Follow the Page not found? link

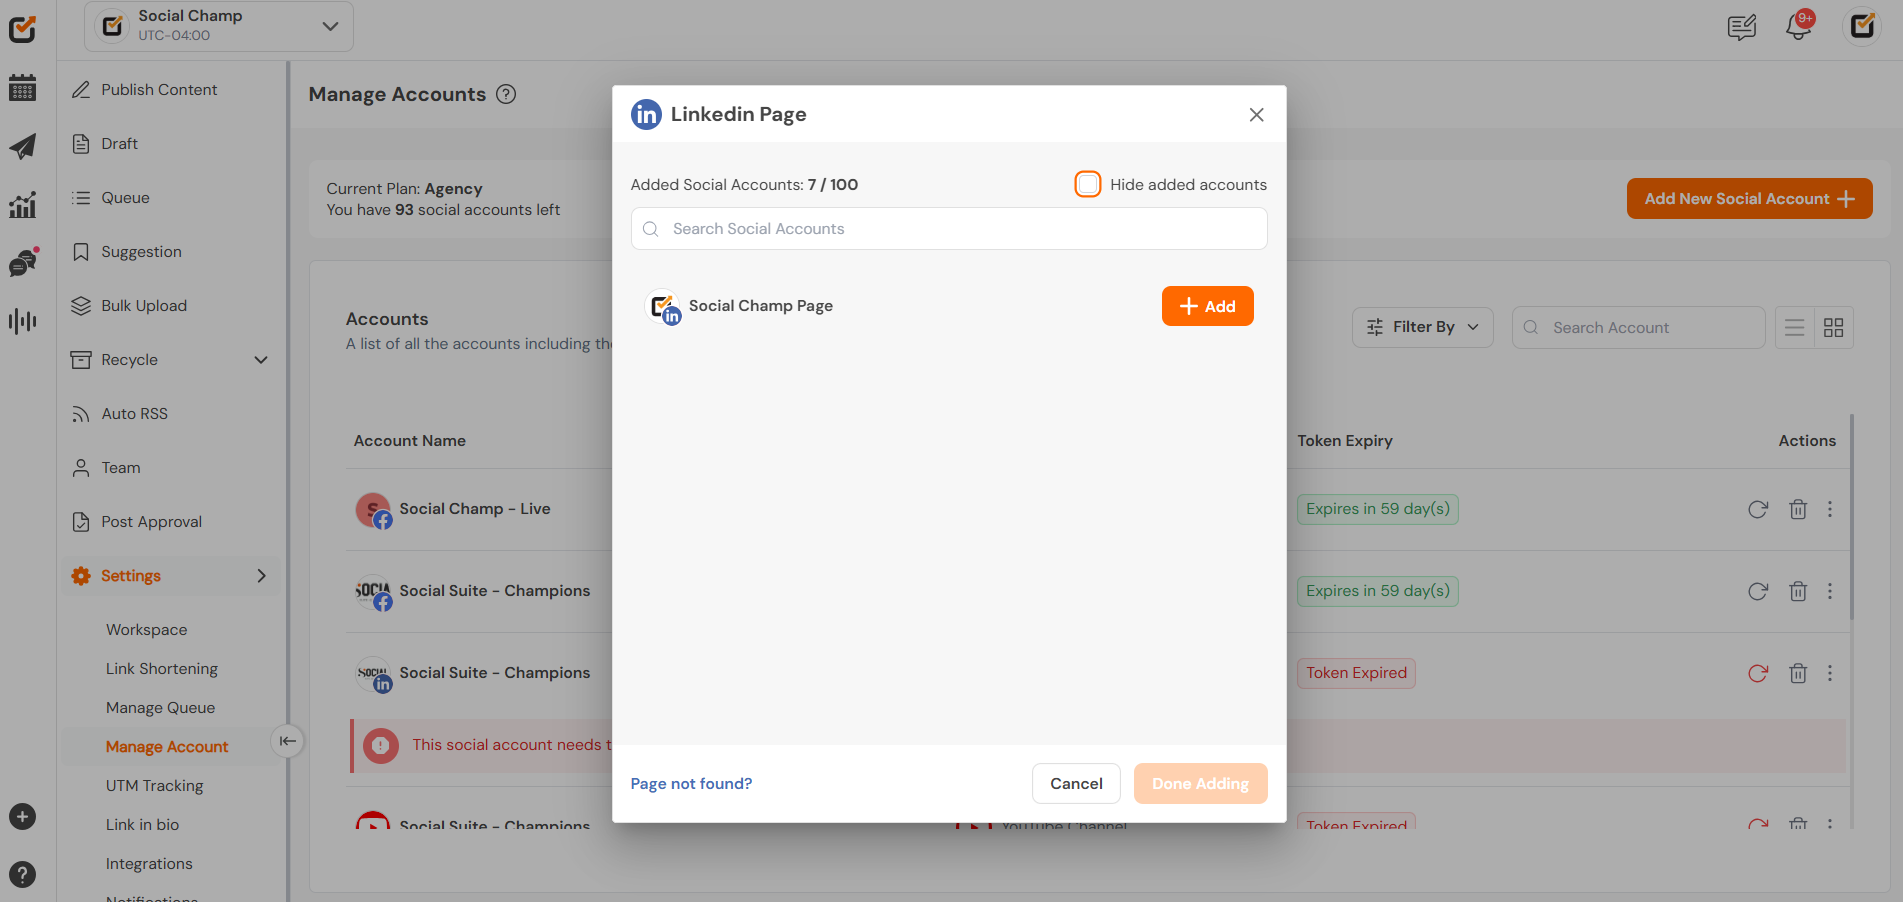pos(691,784)
